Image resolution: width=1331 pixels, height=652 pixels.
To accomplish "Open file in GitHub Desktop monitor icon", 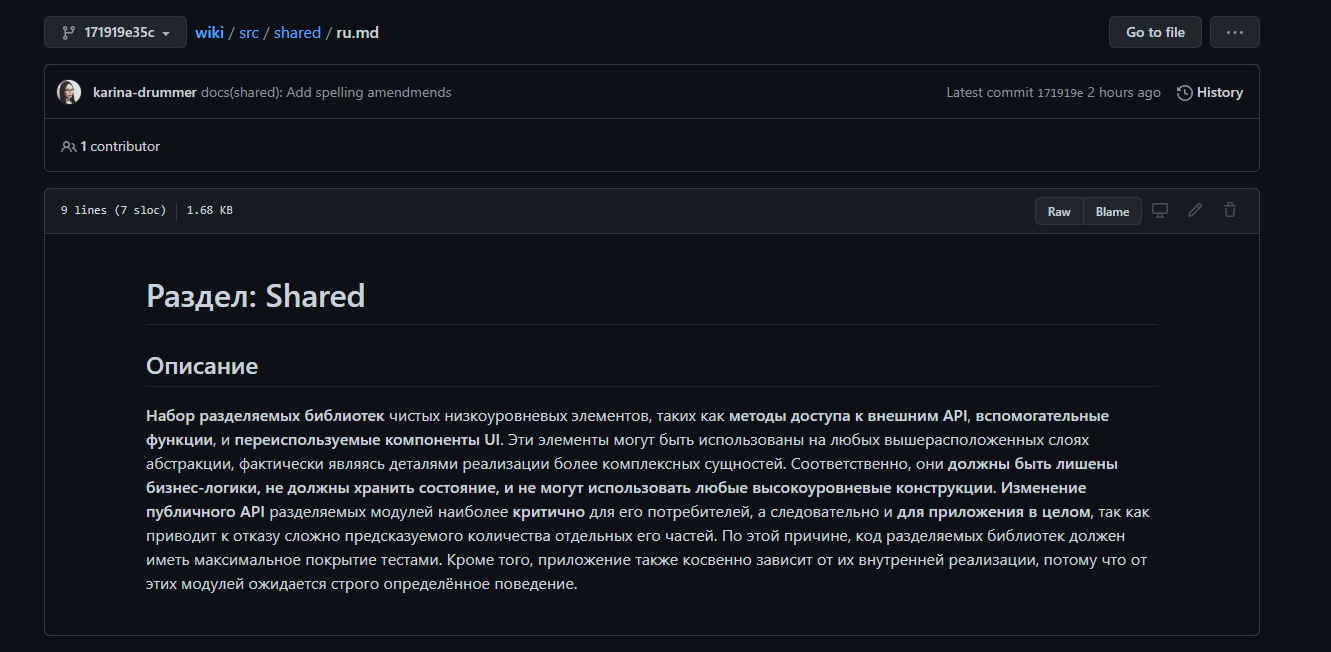I will point(1160,210).
